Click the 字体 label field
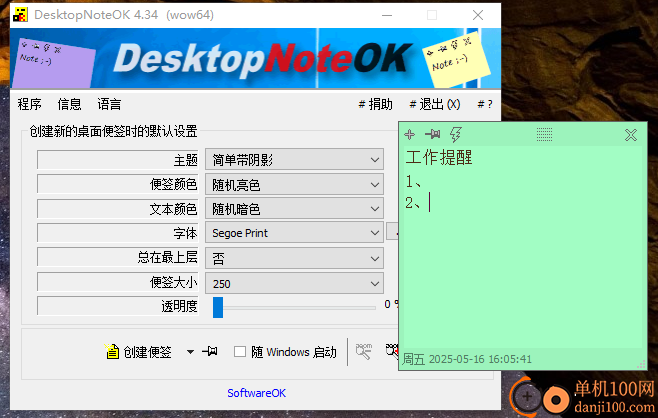 coord(118,233)
